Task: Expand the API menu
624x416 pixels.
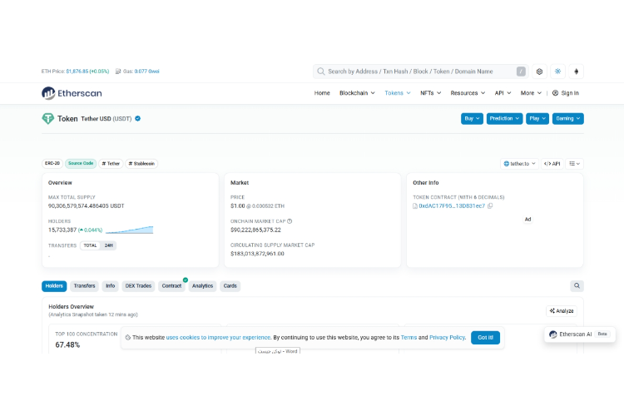Action: (x=503, y=93)
